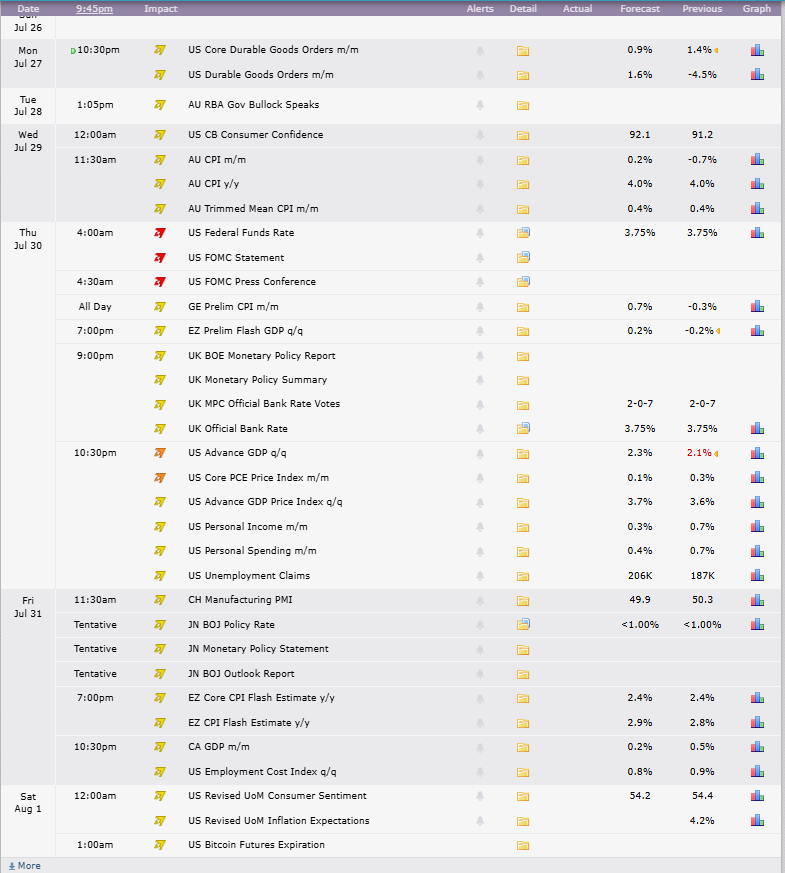Click orange impact icon for US Core PCE Price Index
This screenshot has height=873, width=785.
pos(160,478)
